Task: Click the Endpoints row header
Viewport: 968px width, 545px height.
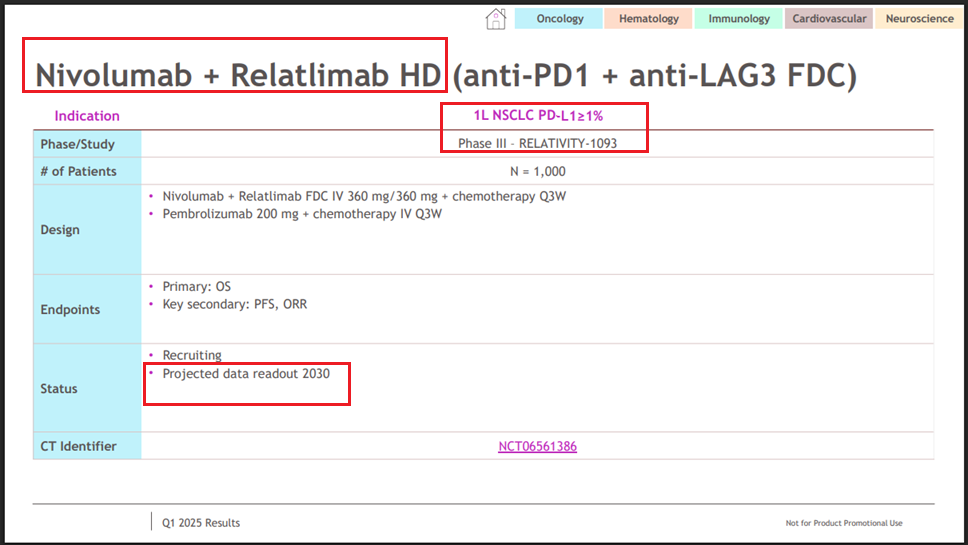Action: pos(87,309)
